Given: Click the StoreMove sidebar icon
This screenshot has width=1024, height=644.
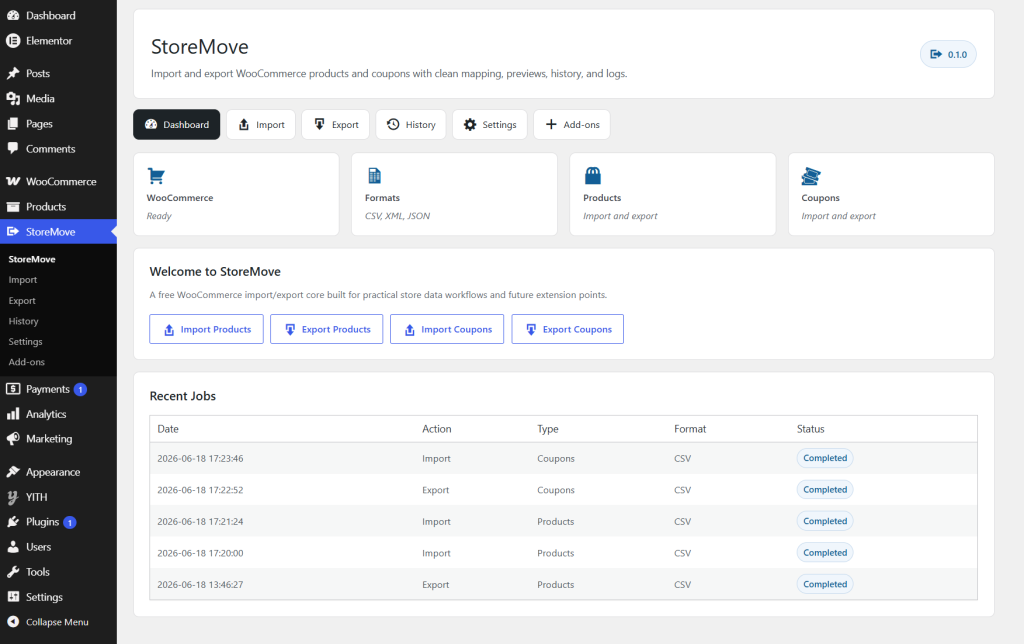Looking at the screenshot, I should [x=13, y=231].
